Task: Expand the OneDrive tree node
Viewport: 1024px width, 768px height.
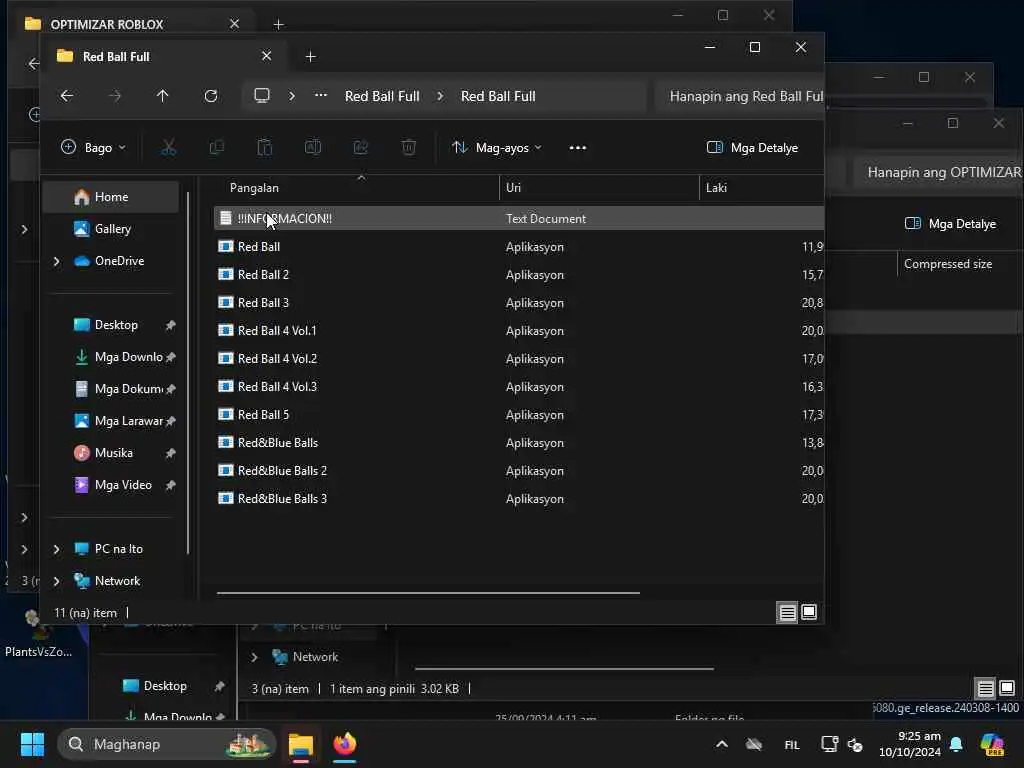Action: click(57, 261)
